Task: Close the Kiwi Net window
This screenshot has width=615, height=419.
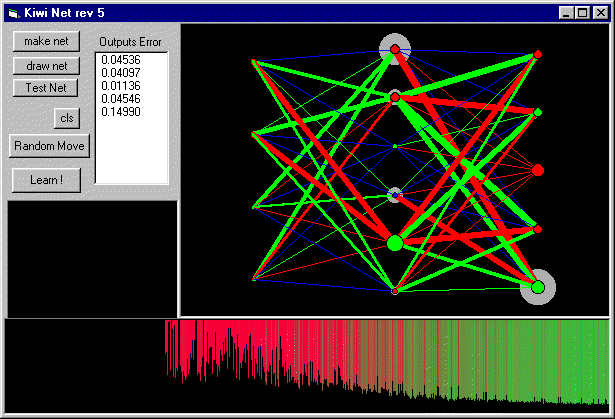Action: (600, 13)
